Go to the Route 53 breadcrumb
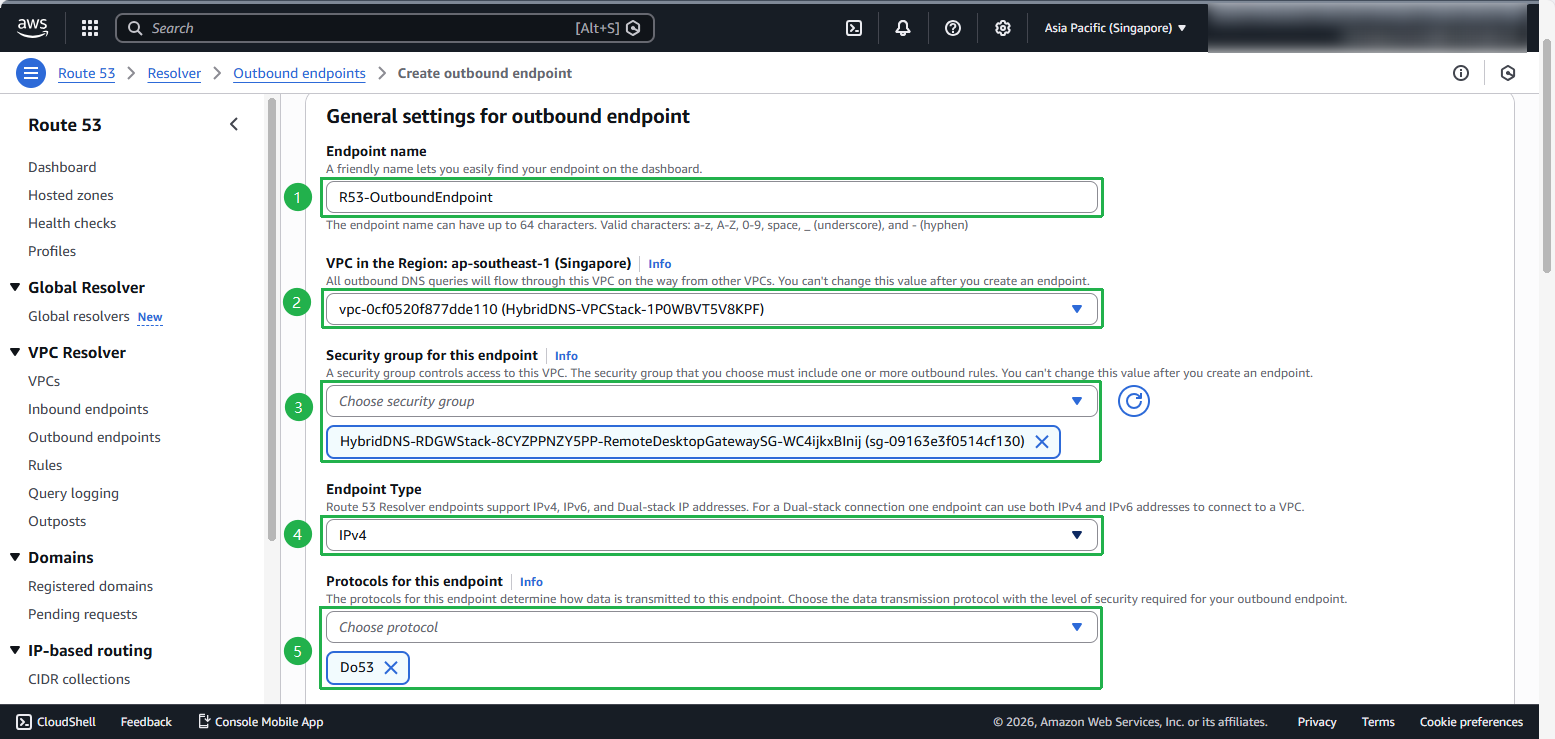Screen dimensions: 1555x739 tap(86, 73)
